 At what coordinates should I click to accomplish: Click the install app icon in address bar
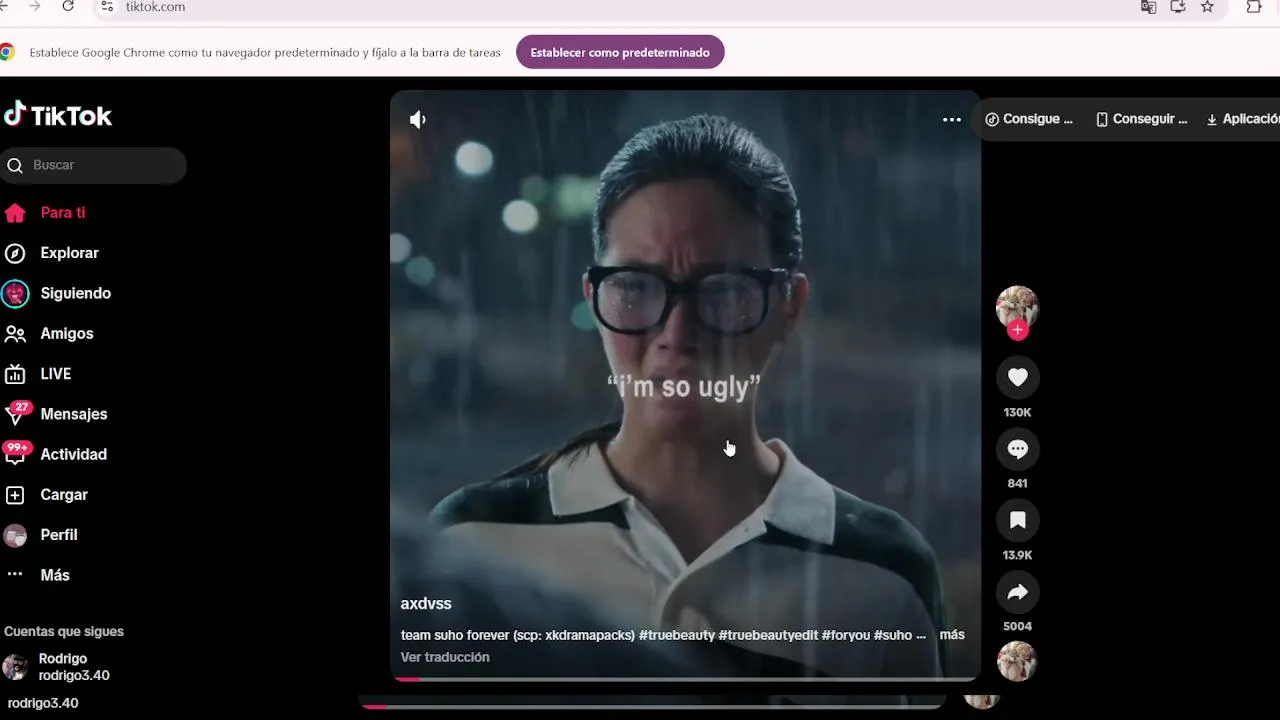point(1178,6)
